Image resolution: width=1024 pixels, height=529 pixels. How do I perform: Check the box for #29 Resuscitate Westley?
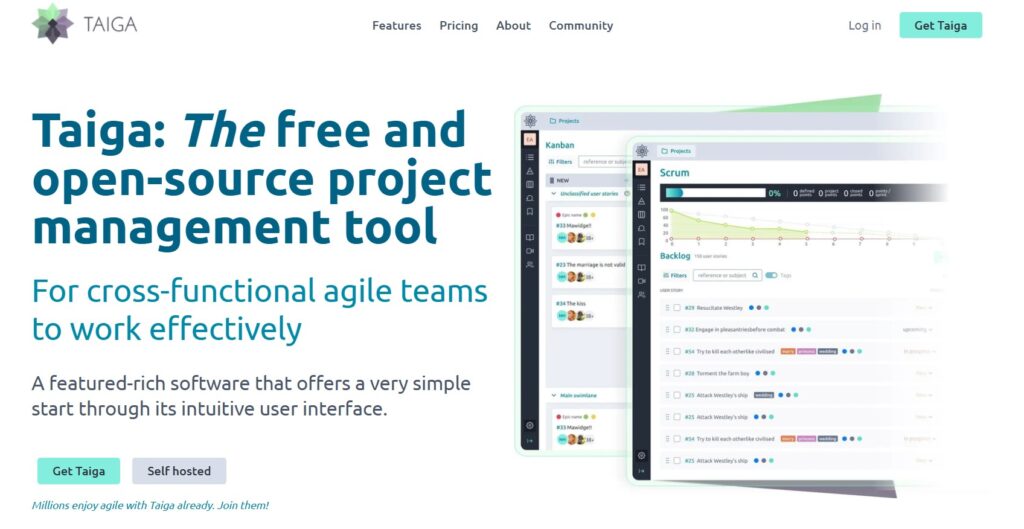pos(677,308)
